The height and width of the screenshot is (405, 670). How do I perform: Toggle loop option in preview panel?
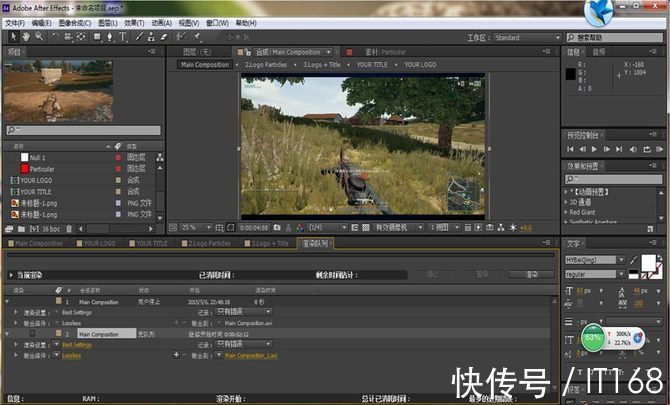coord(646,149)
